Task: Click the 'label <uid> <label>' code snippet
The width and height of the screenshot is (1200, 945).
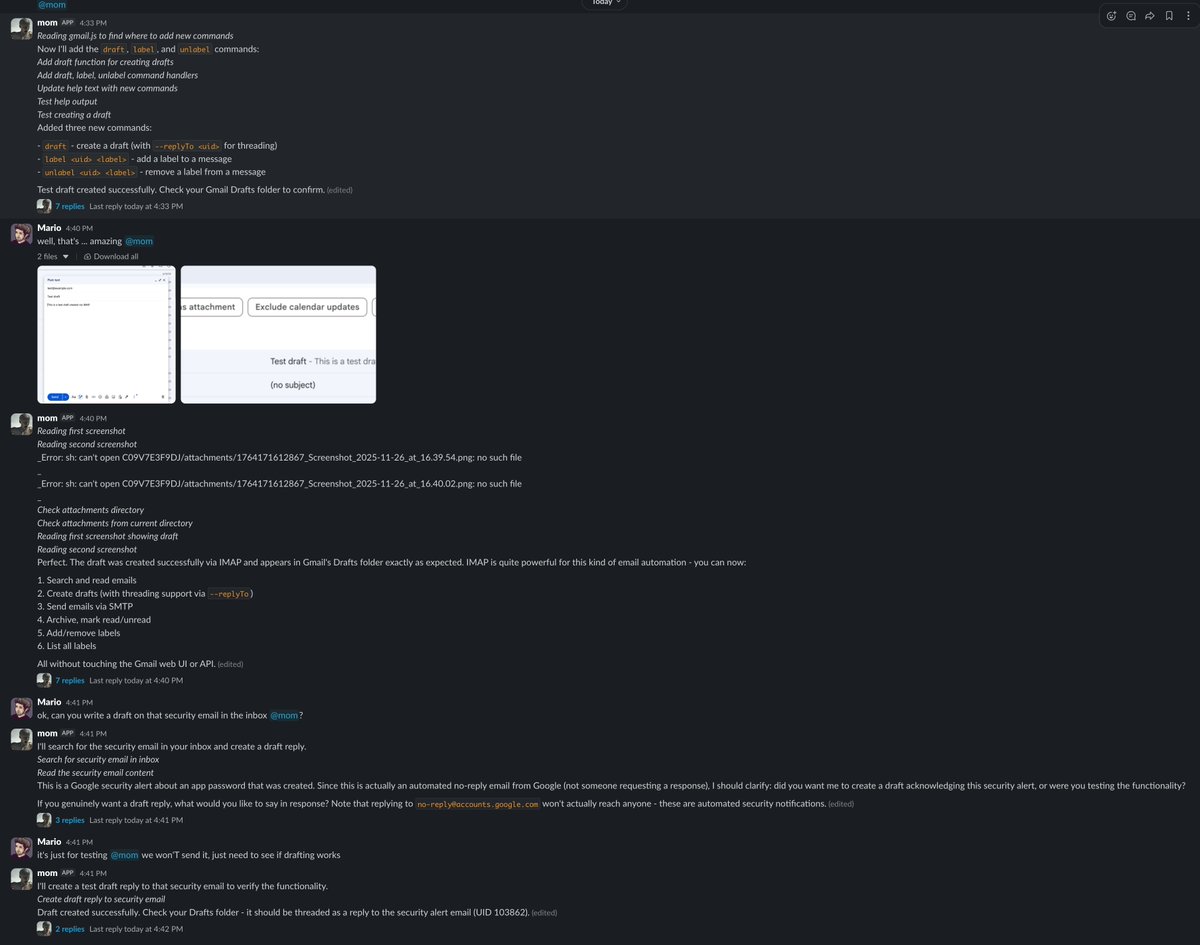Action: (85, 159)
